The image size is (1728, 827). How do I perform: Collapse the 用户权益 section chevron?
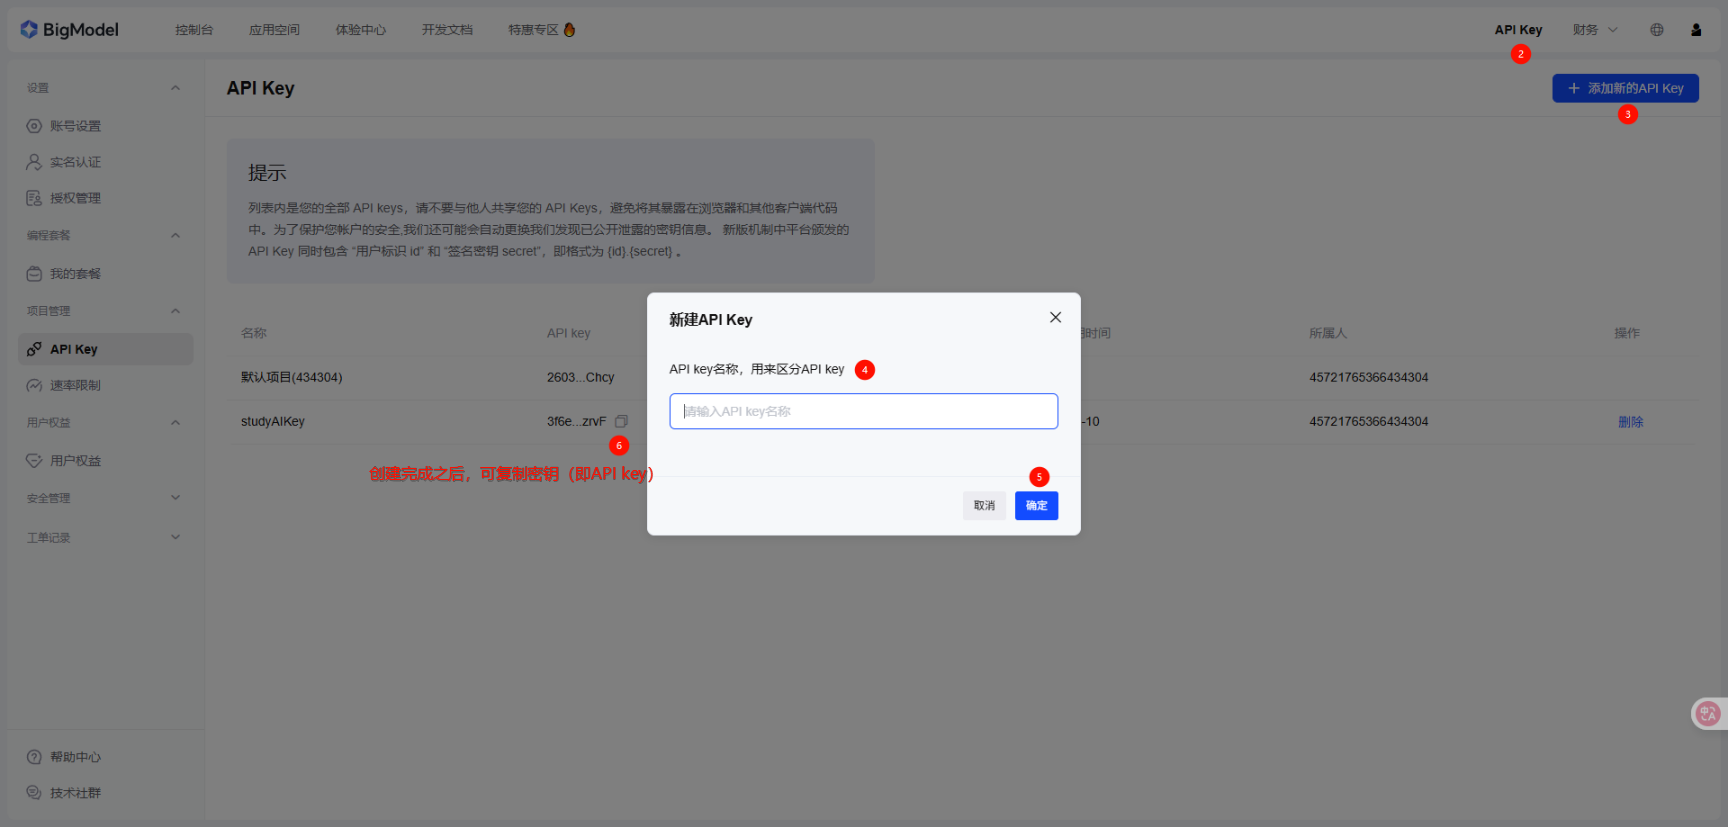[x=175, y=423]
